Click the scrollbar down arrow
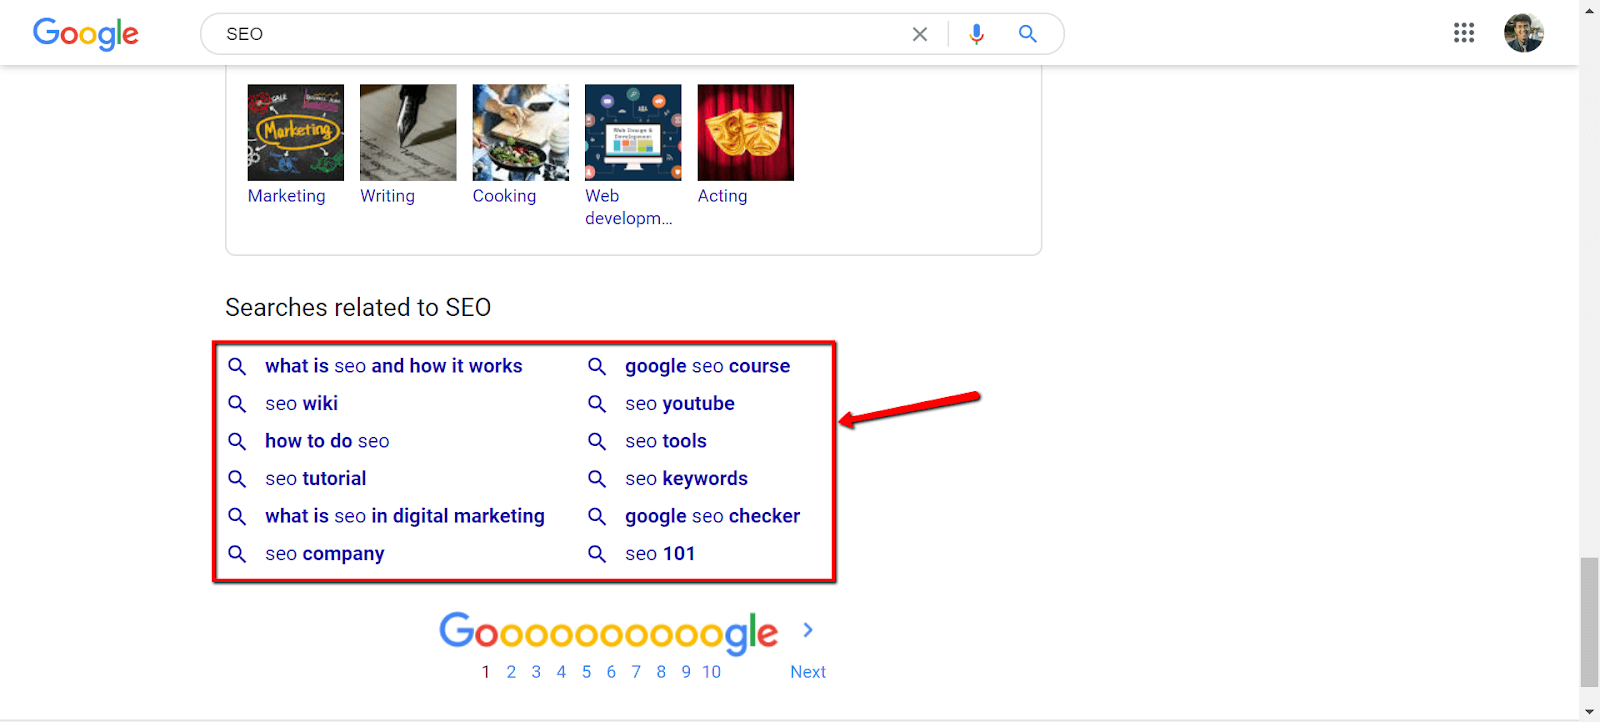Viewport: 1600px width, 722px height. 1590,713
